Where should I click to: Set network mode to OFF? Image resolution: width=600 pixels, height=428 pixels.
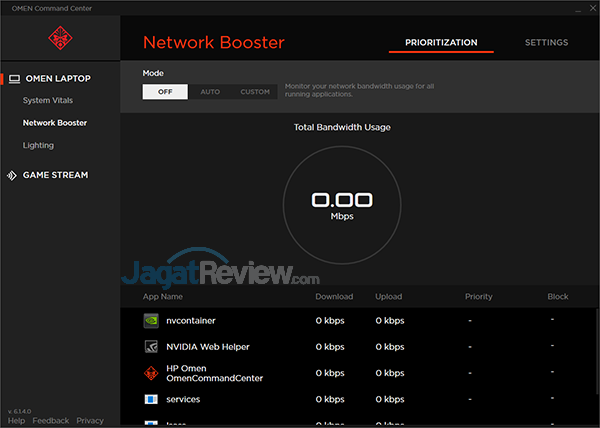165,92
